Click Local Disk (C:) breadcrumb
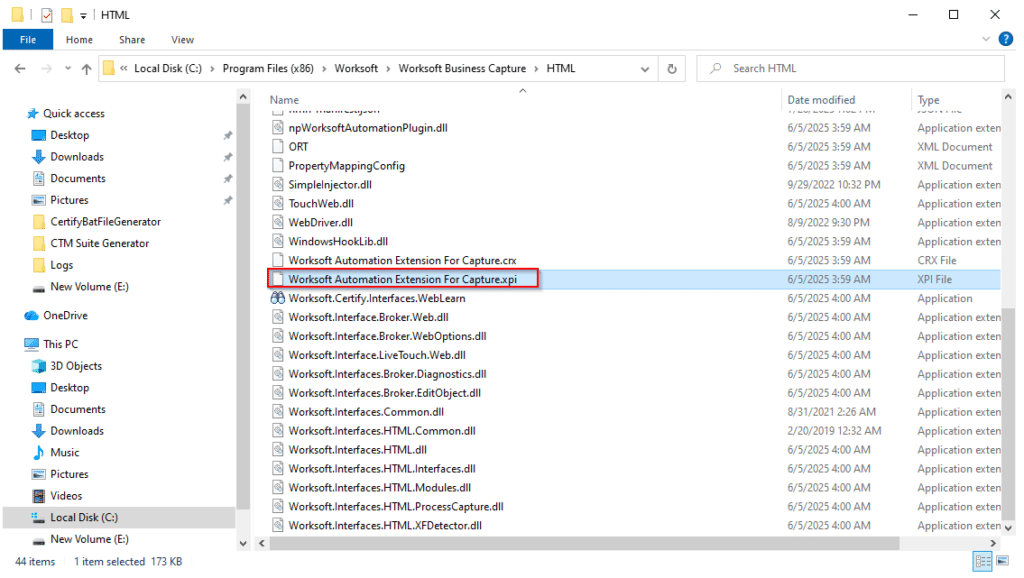 tap(168, 69)
